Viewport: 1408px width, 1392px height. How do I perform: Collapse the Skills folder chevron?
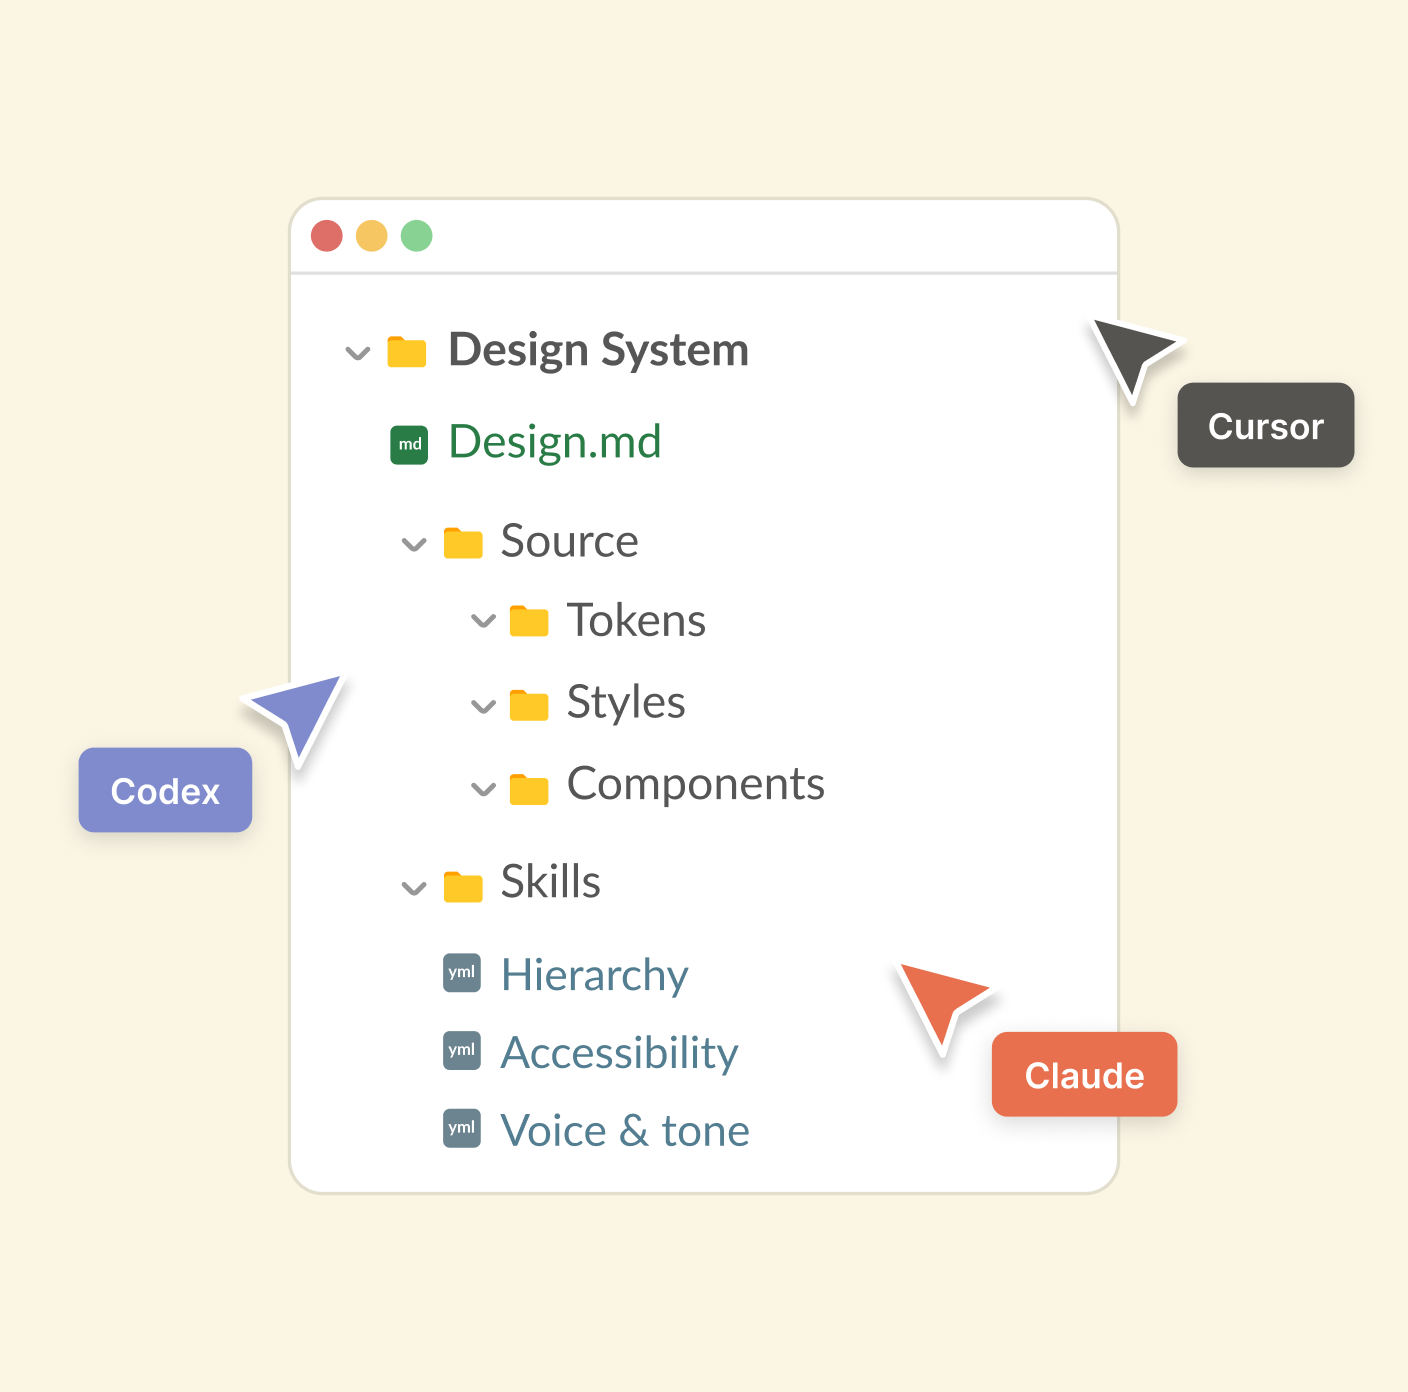414,888
